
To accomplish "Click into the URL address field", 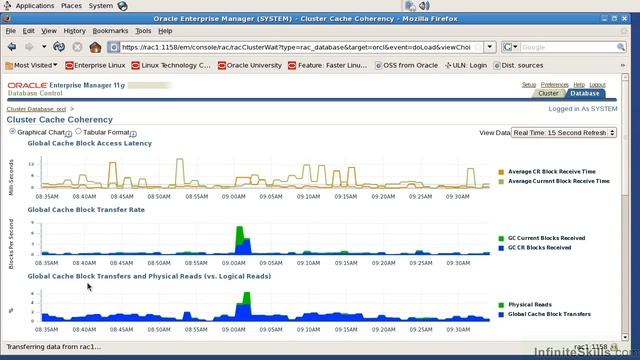I will pos(296,47).
